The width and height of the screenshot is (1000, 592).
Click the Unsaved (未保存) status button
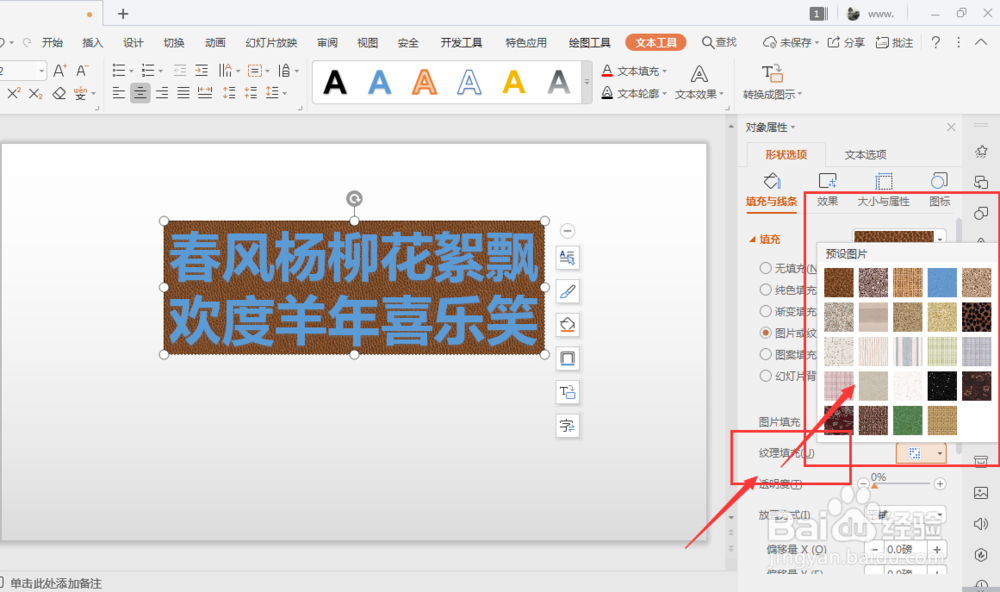click(790, 42)
